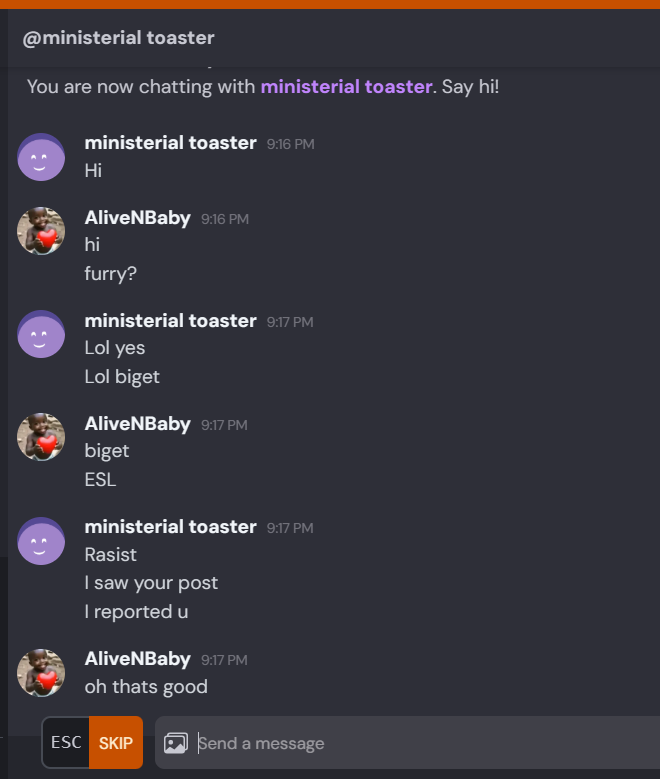Click ministerial toaster's avatar beside "Rasist" message

click(x=41, y=541)
